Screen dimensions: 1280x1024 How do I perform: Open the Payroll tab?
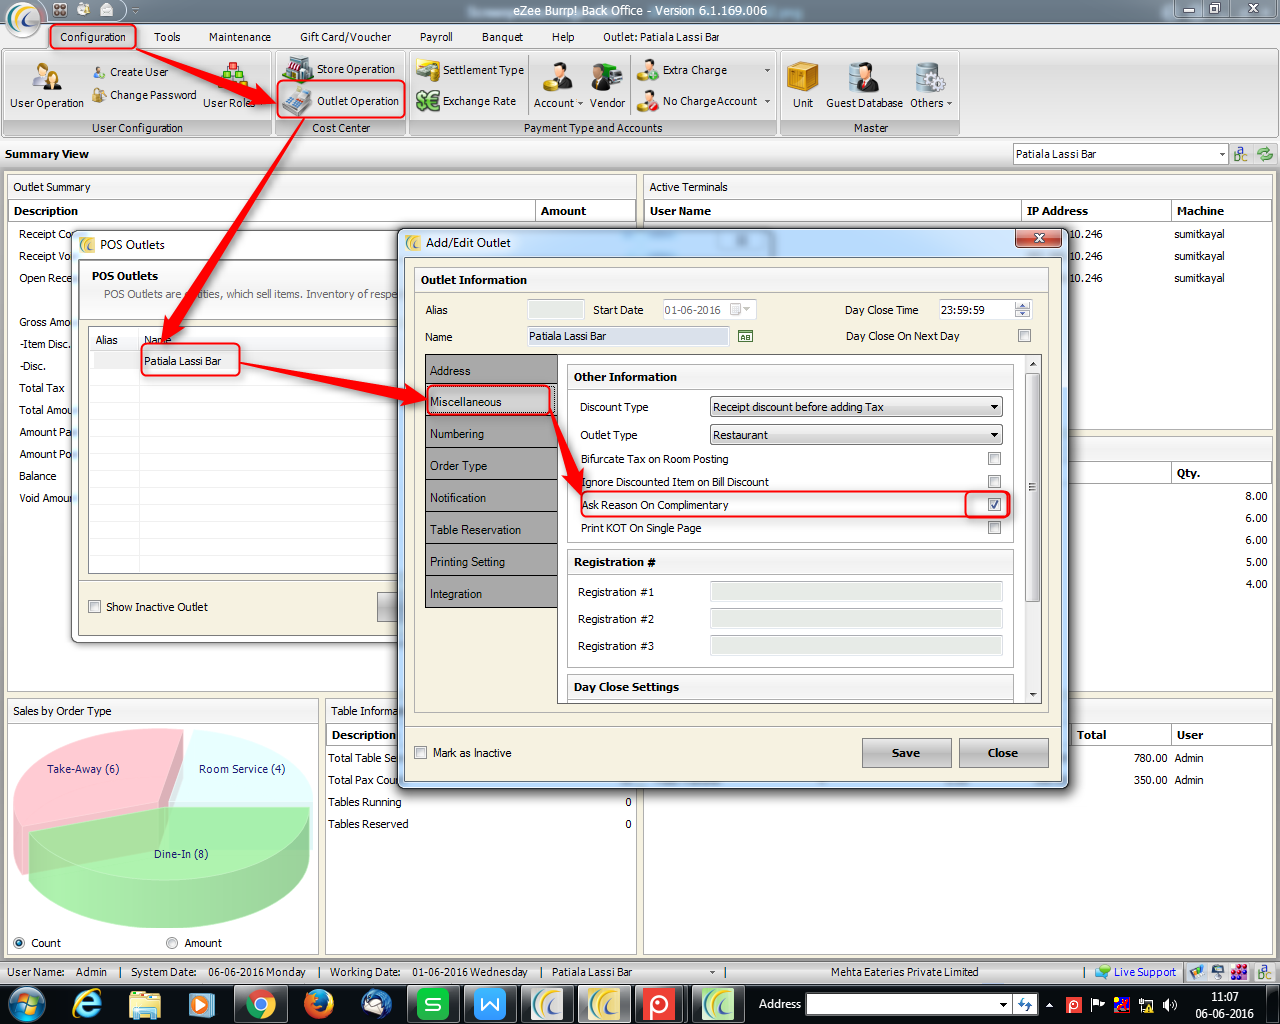pyautogui.click(x=436, y=37)
